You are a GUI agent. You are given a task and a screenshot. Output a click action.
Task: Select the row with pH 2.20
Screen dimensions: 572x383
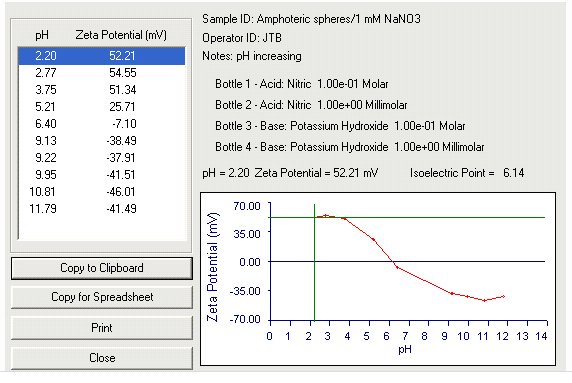tap(102, 56)
